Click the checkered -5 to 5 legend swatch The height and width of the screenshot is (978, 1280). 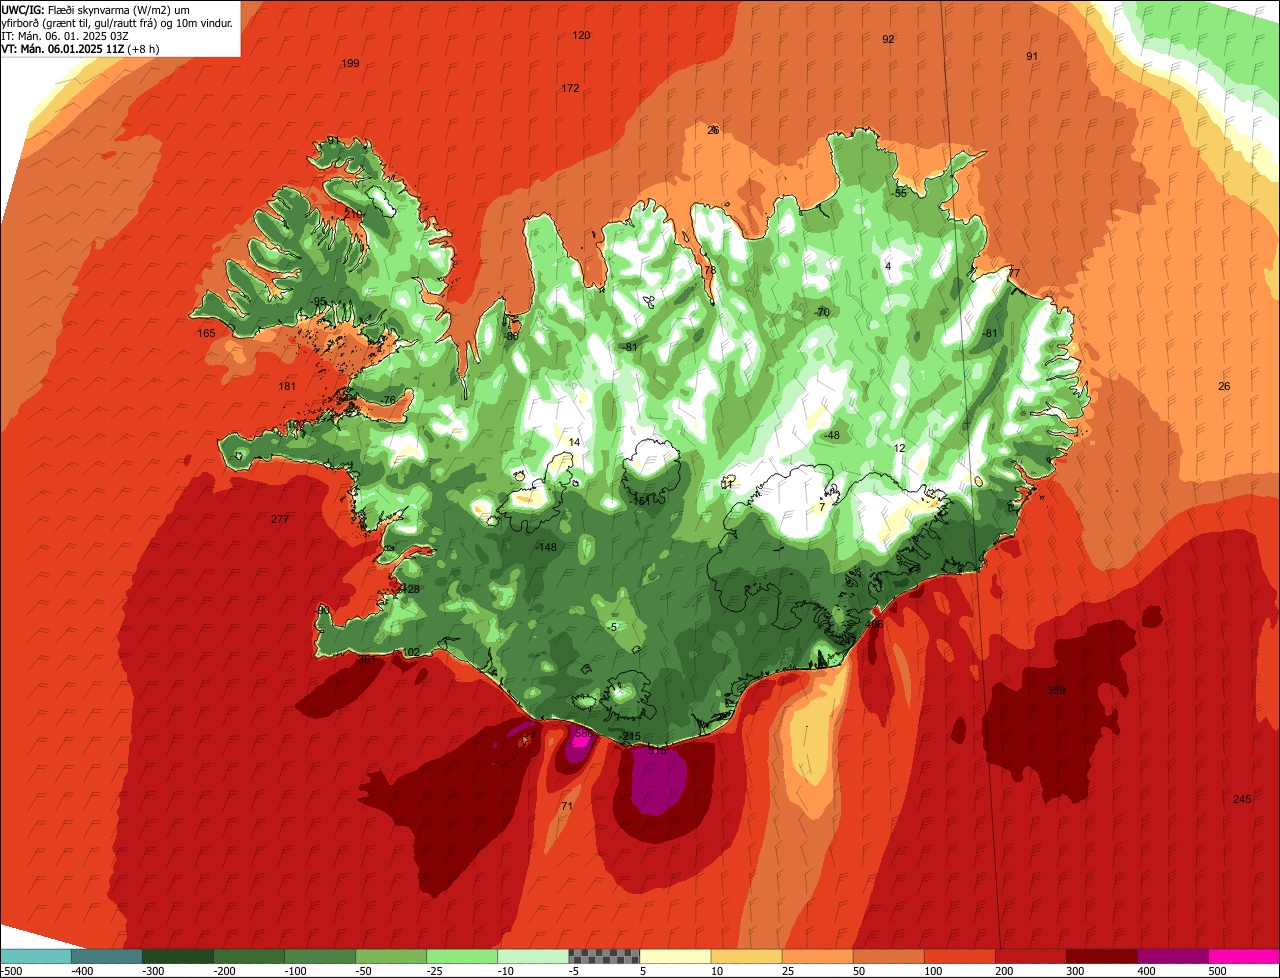[603, 956]
